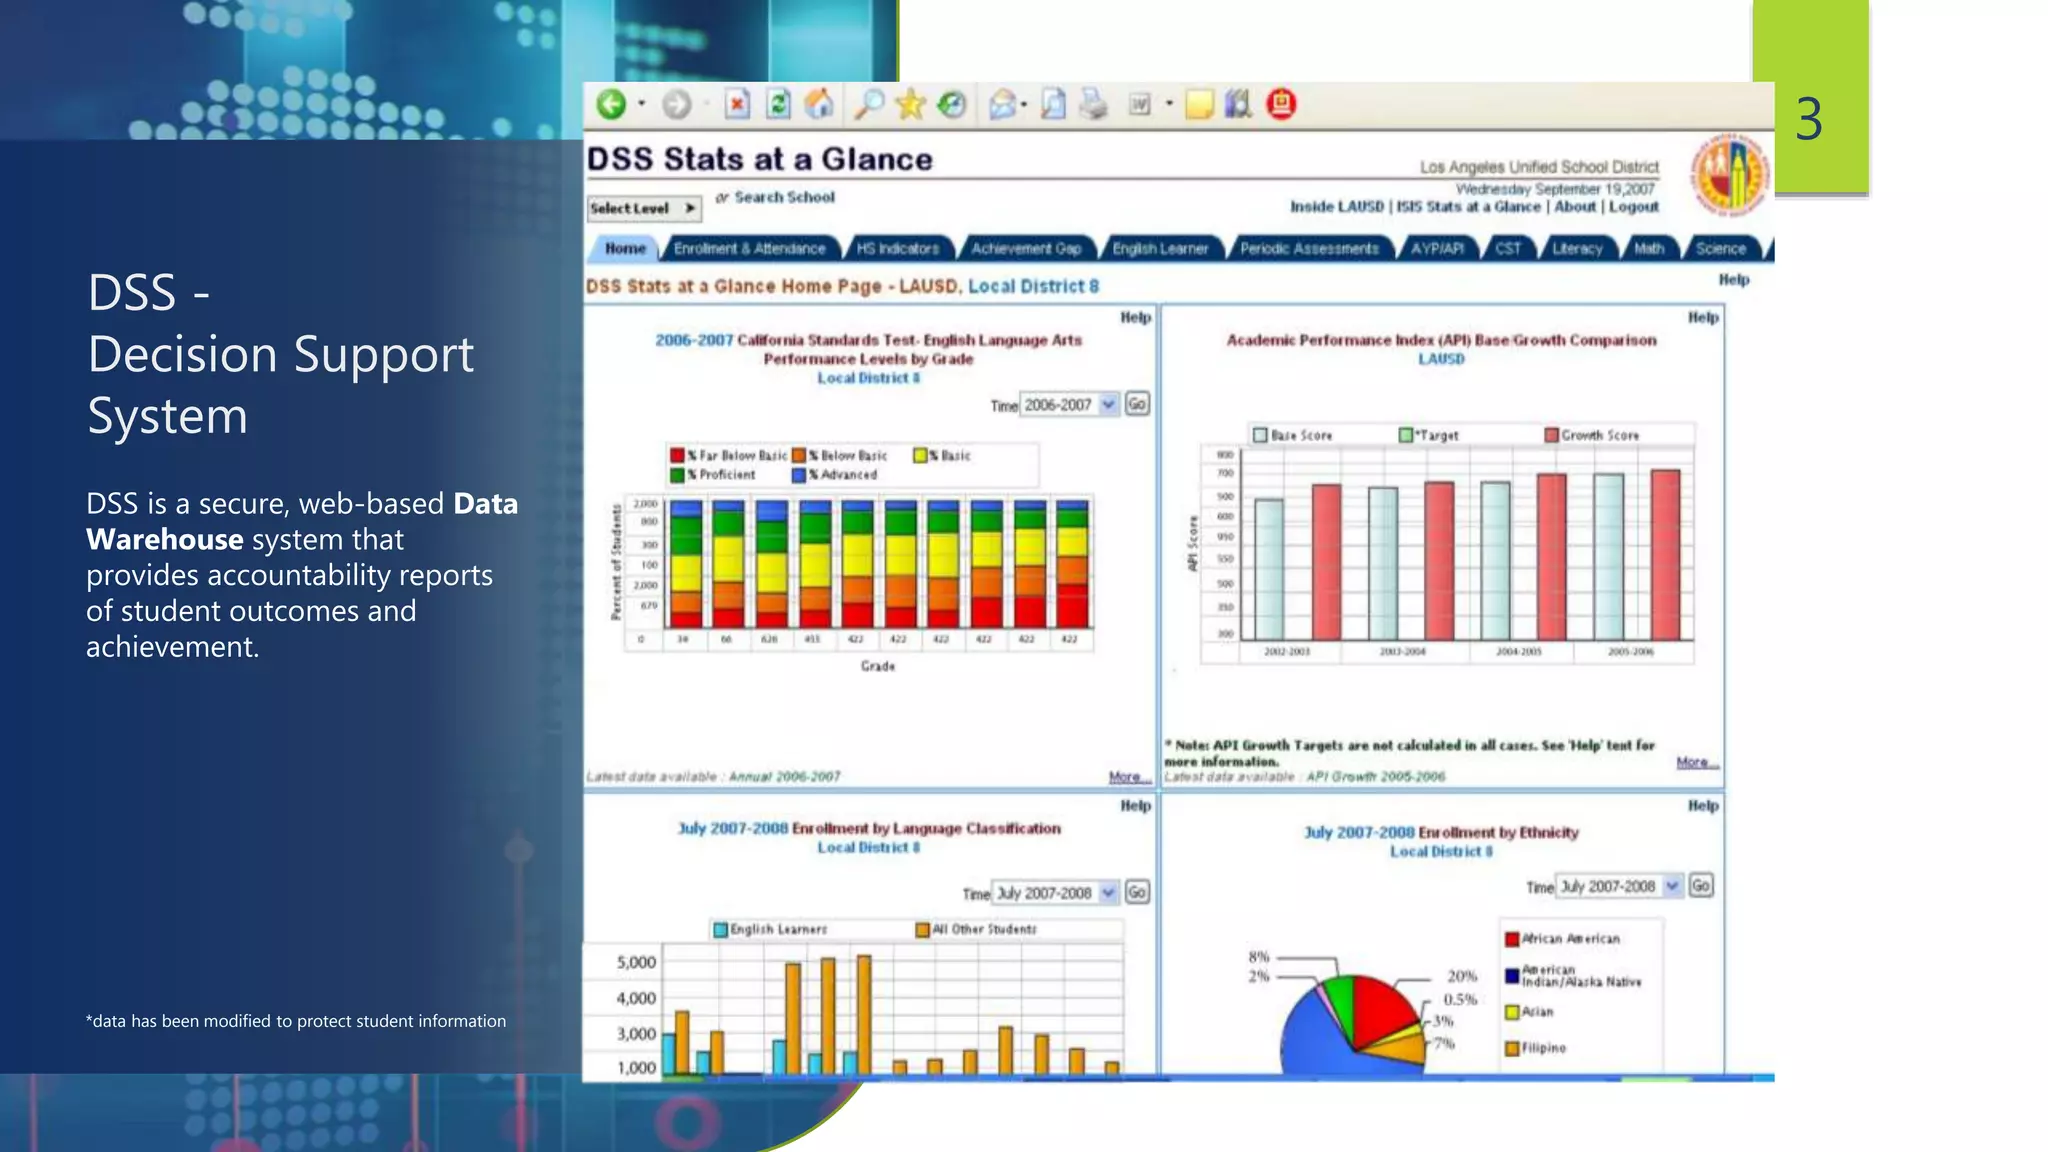Click the yellow note toolbar icon

[x=1199, y=104]
